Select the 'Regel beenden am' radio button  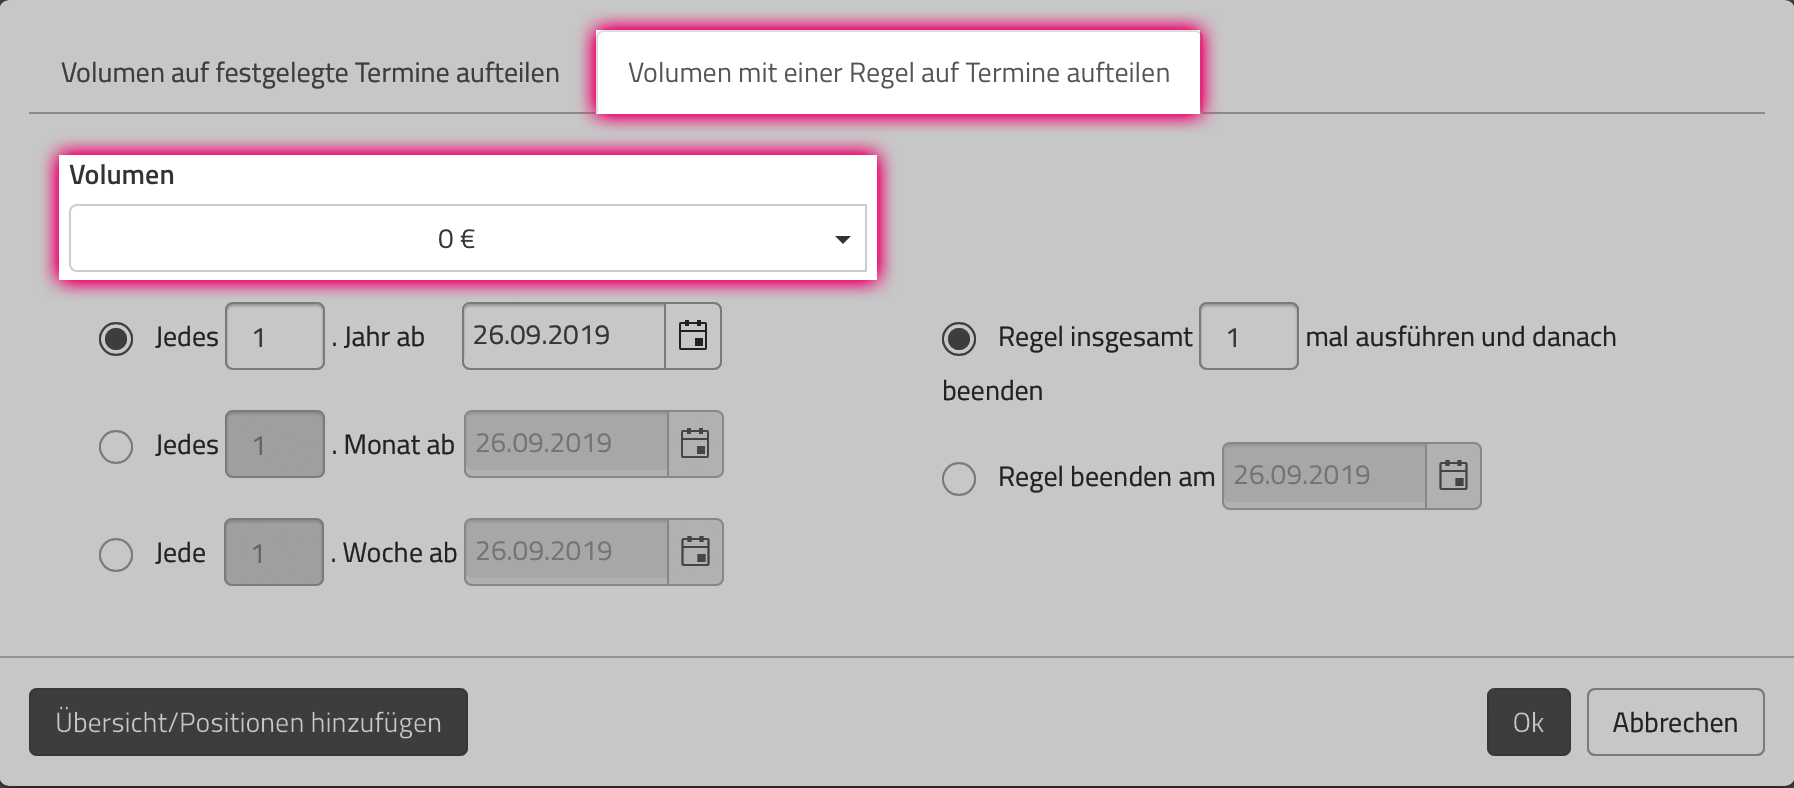[959, 479]
